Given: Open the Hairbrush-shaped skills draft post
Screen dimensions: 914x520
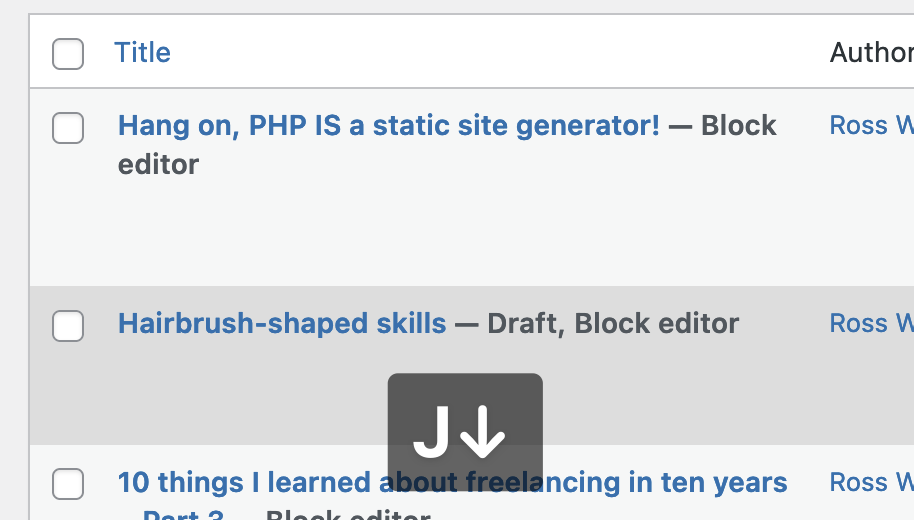Looking at the screenshot, I should (282, 324).
